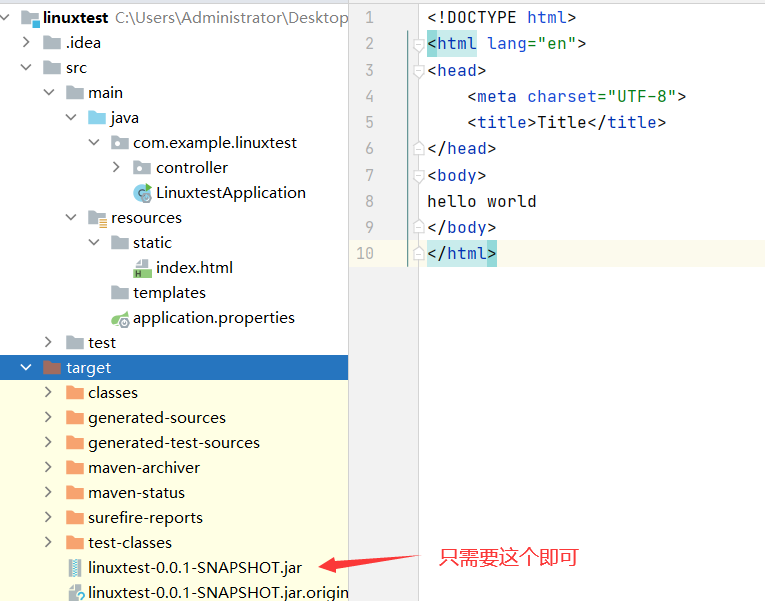The width and height of the screenshot is (765, 601).
Task: Click the lang="en" attribute
Action: [532, 43]
